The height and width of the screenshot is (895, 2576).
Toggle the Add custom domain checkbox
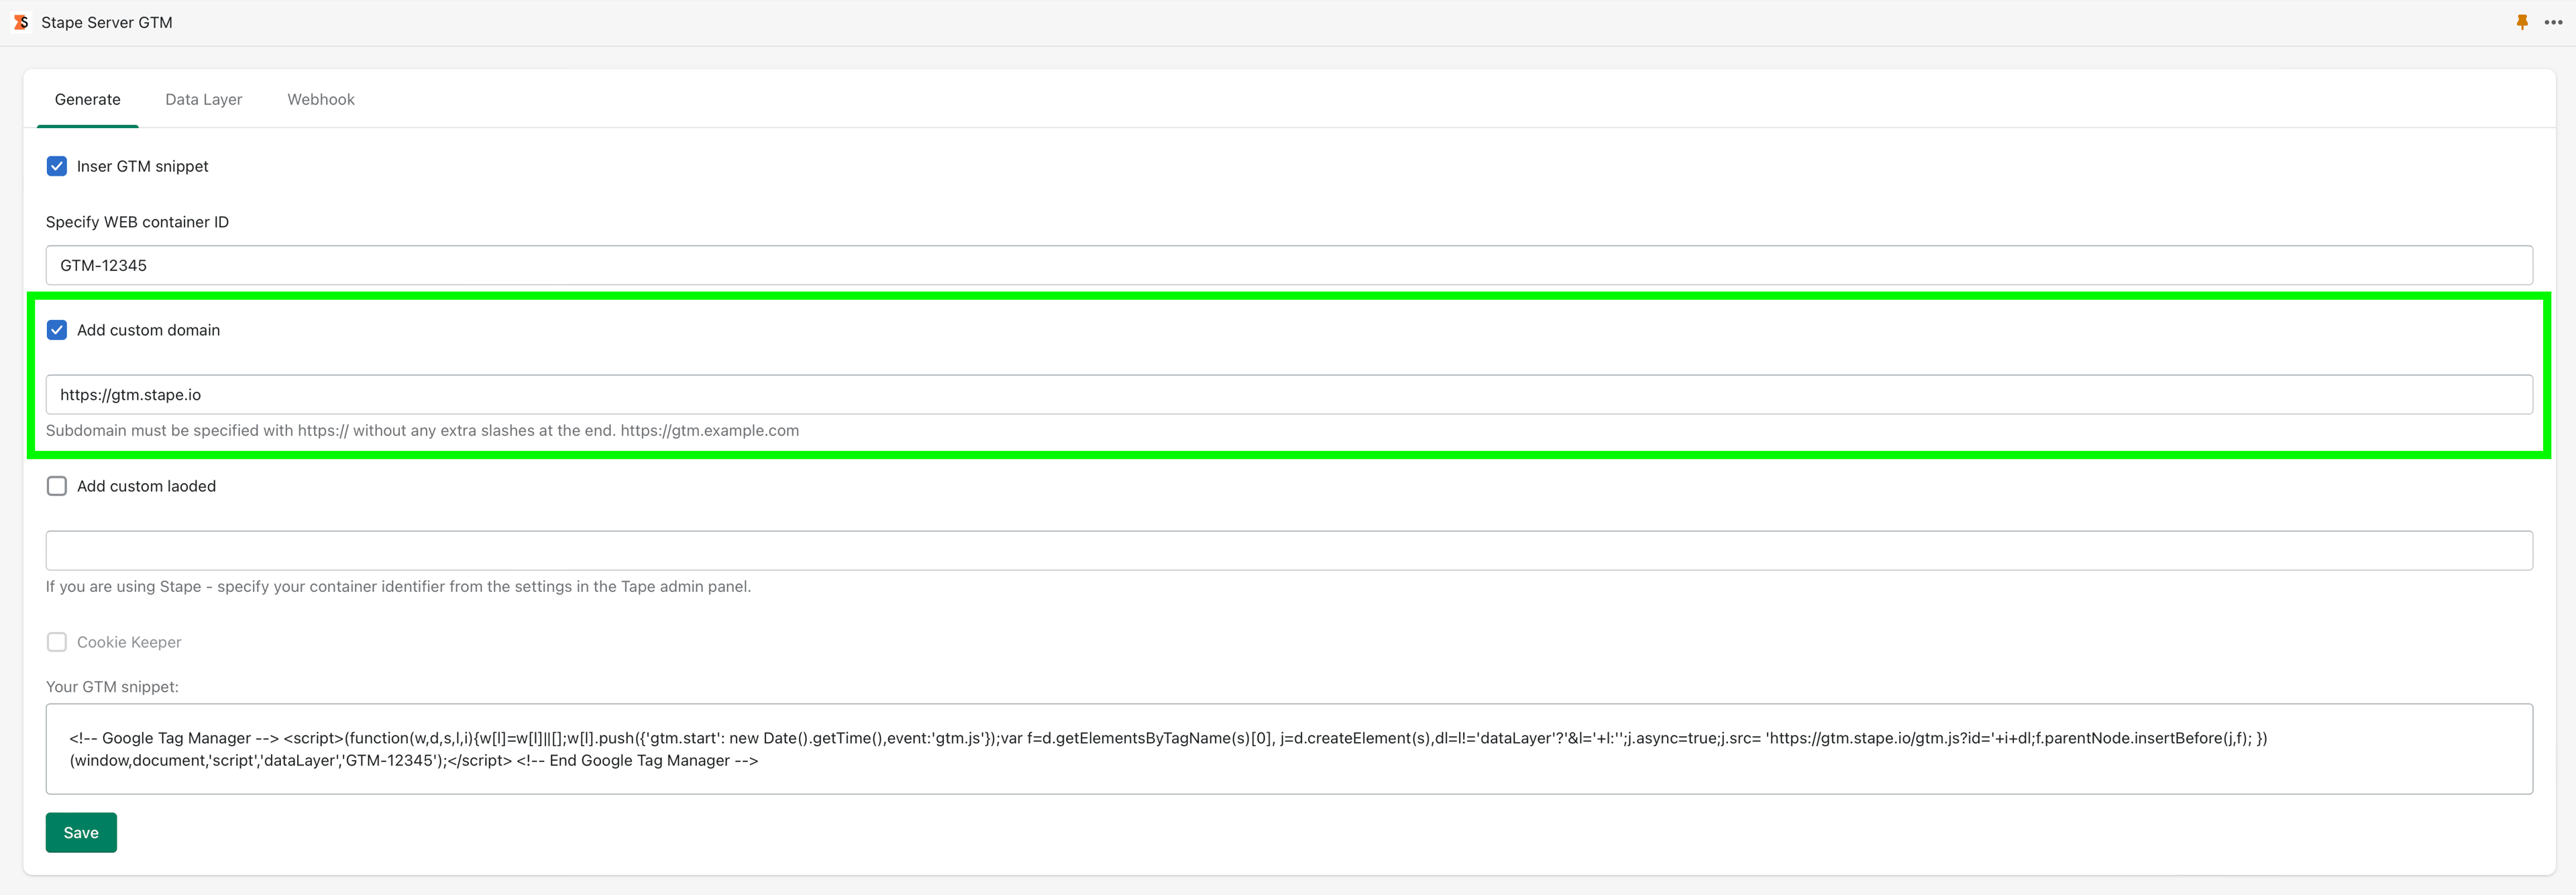click(57, 330)
